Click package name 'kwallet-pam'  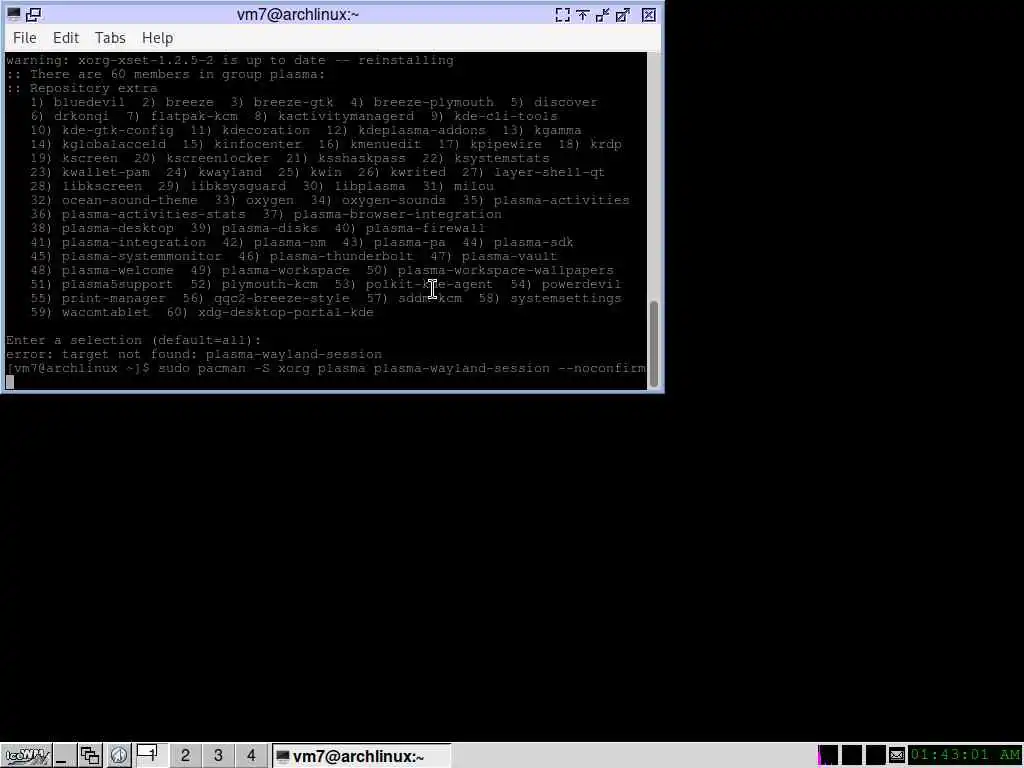106,172
